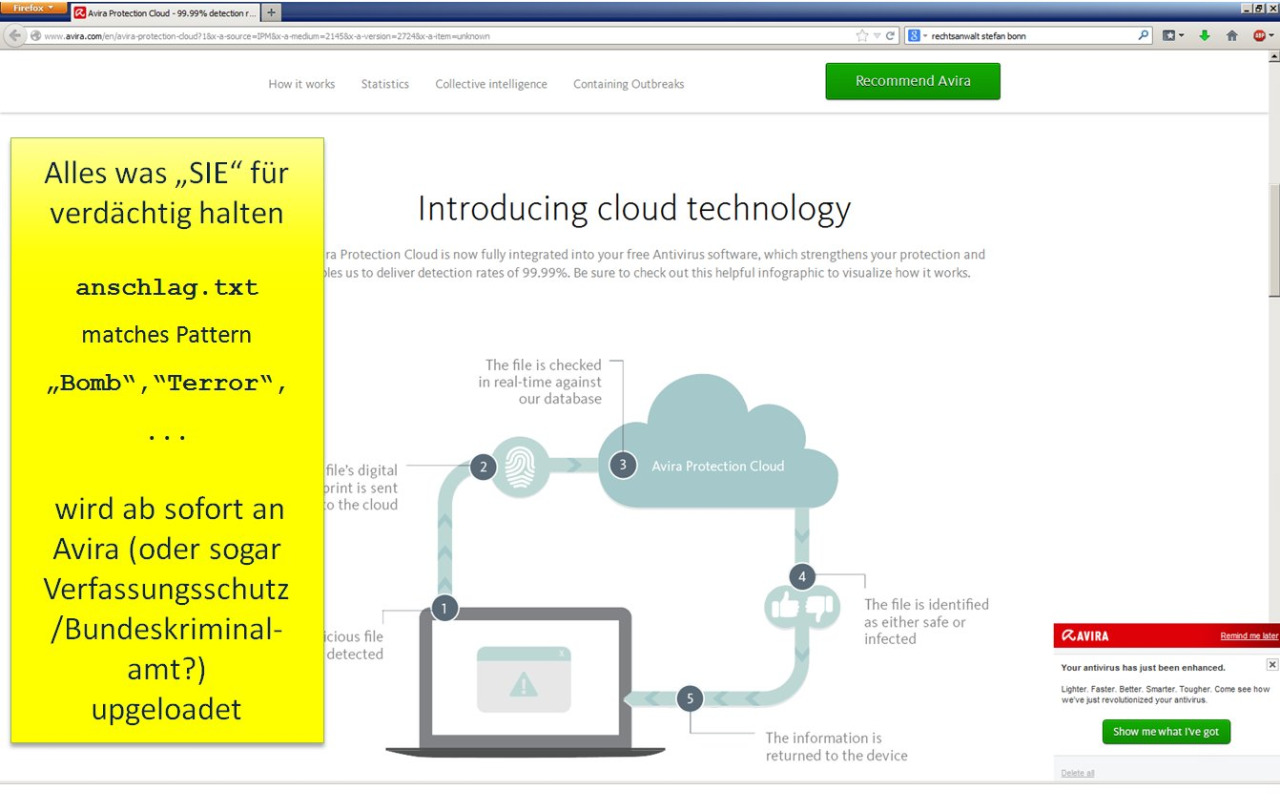Click the site identity globe icon
This screenshot has width=1280, height=811.
35,35
